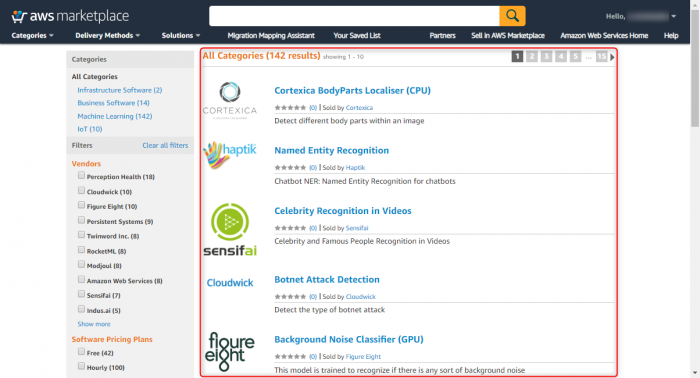700x378 pixels.
Task: Open Migration Mapping Assistant menu item
Action: click(x=271, y=36)
